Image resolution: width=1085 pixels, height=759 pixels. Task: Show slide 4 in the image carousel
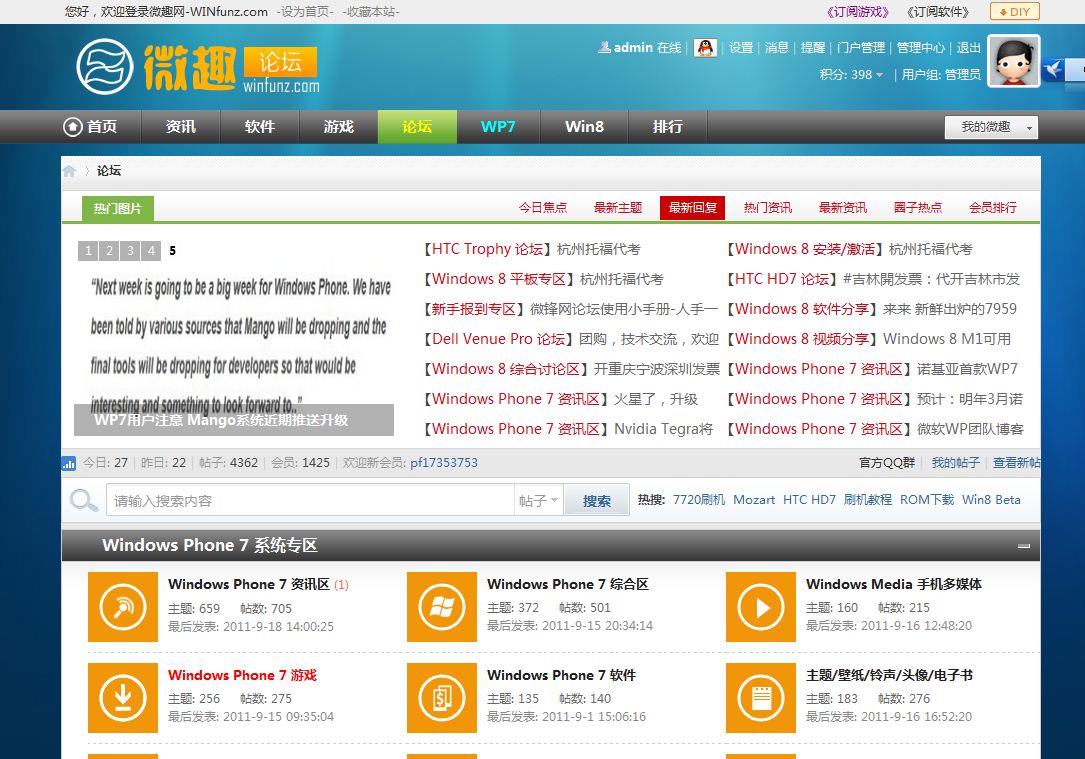click(151, 250)
